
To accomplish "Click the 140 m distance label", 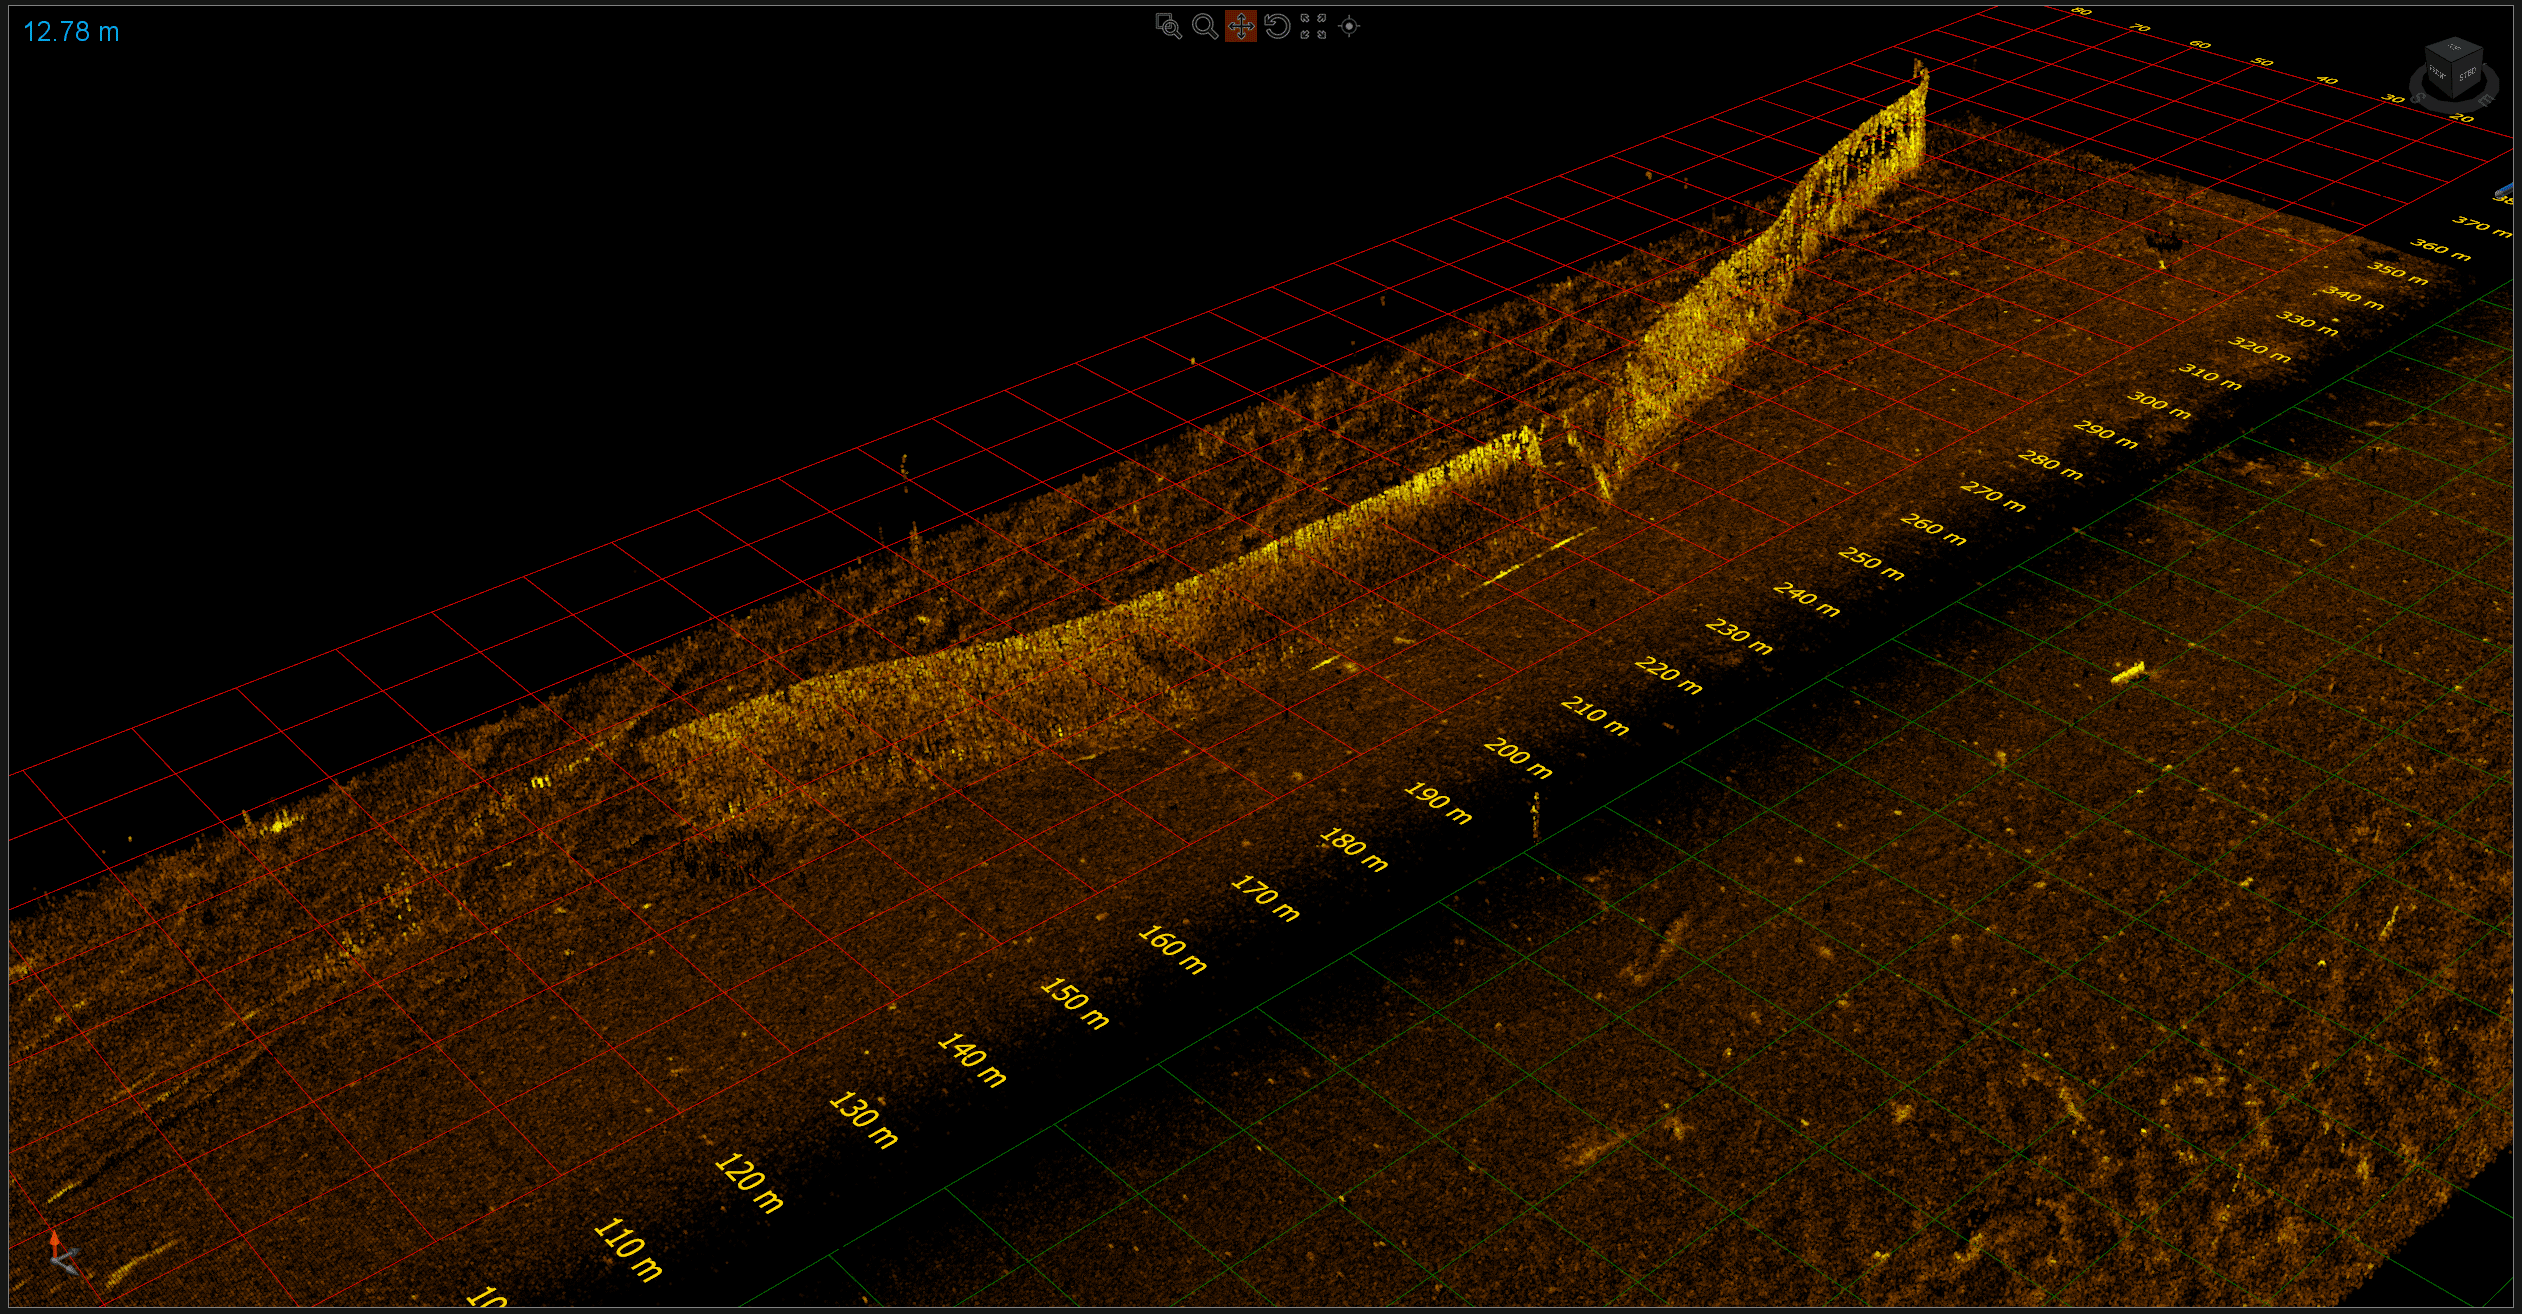I will 972,1060.
